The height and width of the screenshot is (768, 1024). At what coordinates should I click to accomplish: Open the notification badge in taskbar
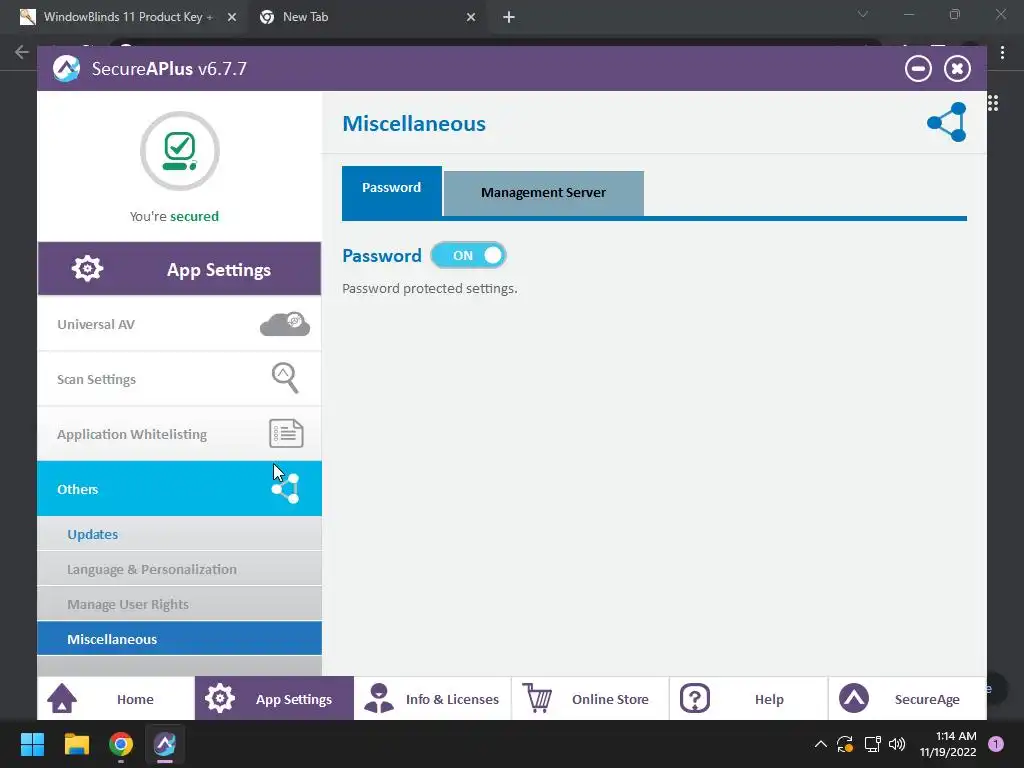(x=996, y=744)
